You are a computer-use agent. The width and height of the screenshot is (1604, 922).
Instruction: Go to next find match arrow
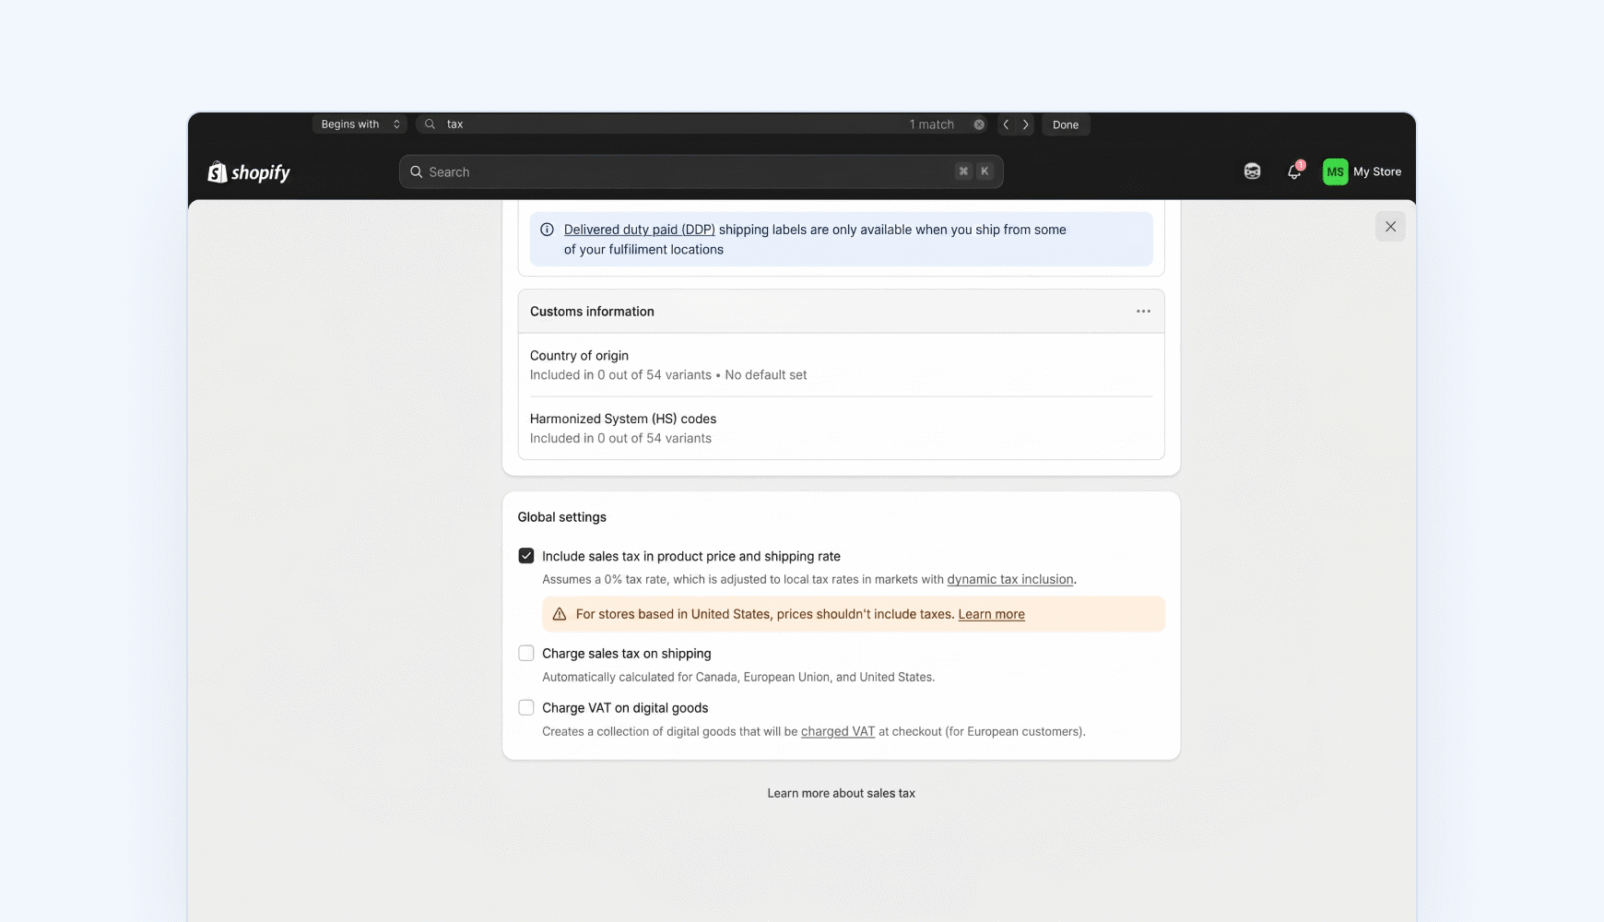pyautogui.click(x=1025, y=125)
